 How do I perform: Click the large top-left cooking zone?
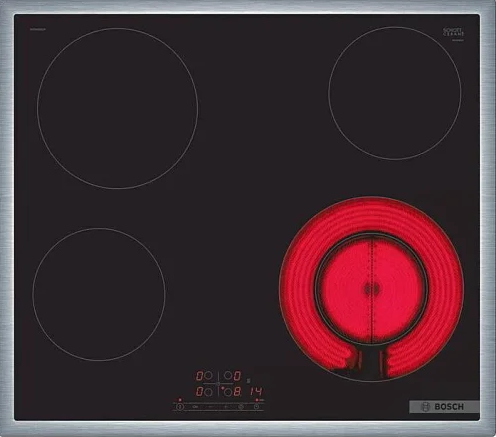(118, 108)
